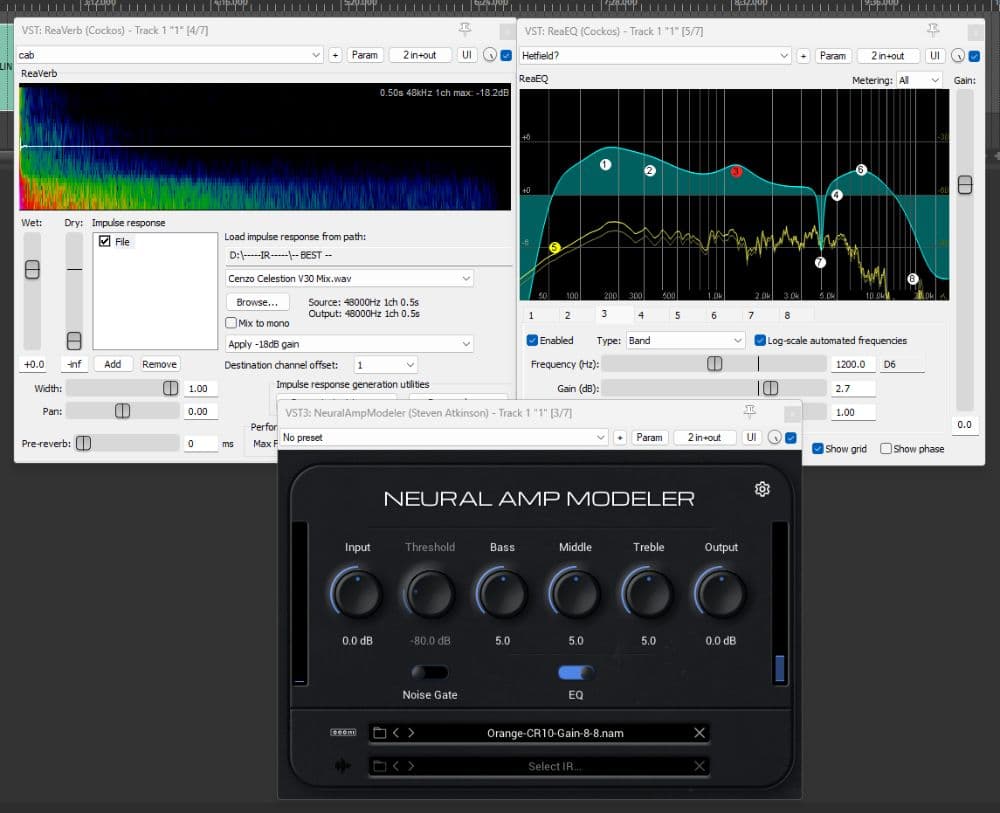
Task: Click the folder icon to load a NAM model
Action: (x=379, y=733)
